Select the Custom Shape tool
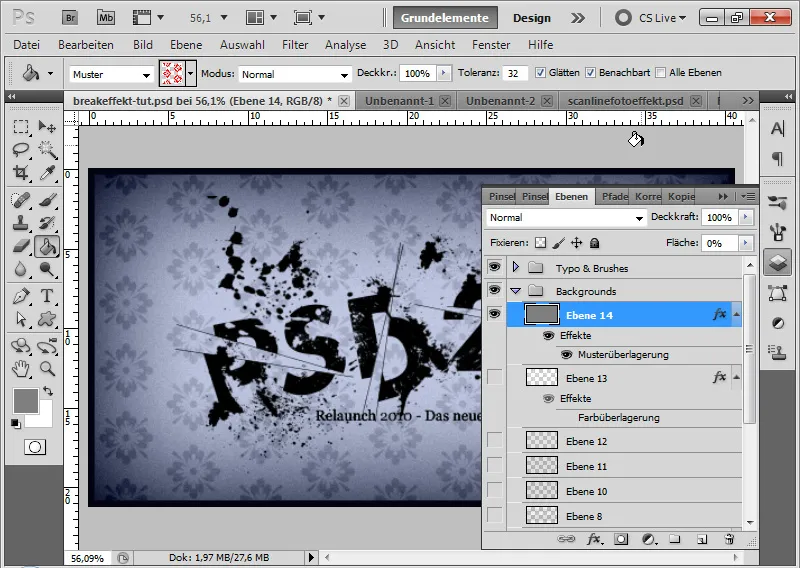Screen dimensions: 800x568 (x=47, y=319)
